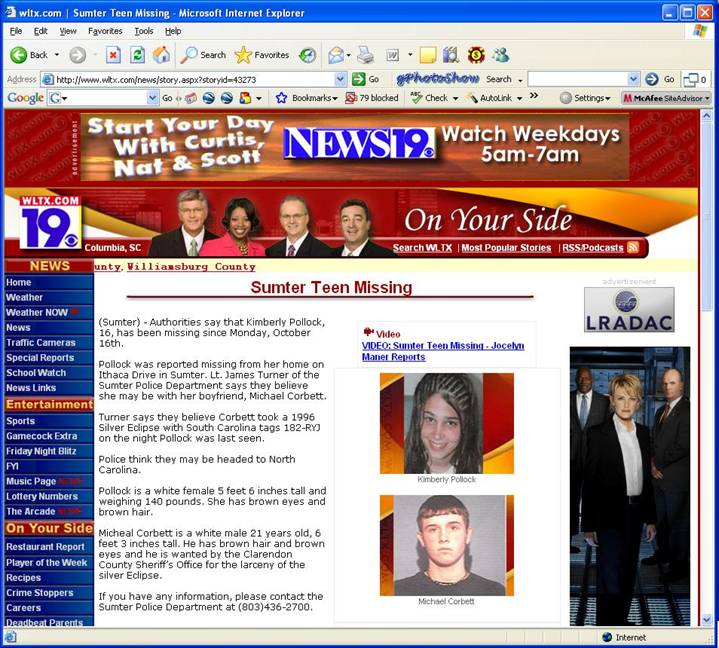Click the popup window counter icon
719x648 pixels.
(694, 80)
